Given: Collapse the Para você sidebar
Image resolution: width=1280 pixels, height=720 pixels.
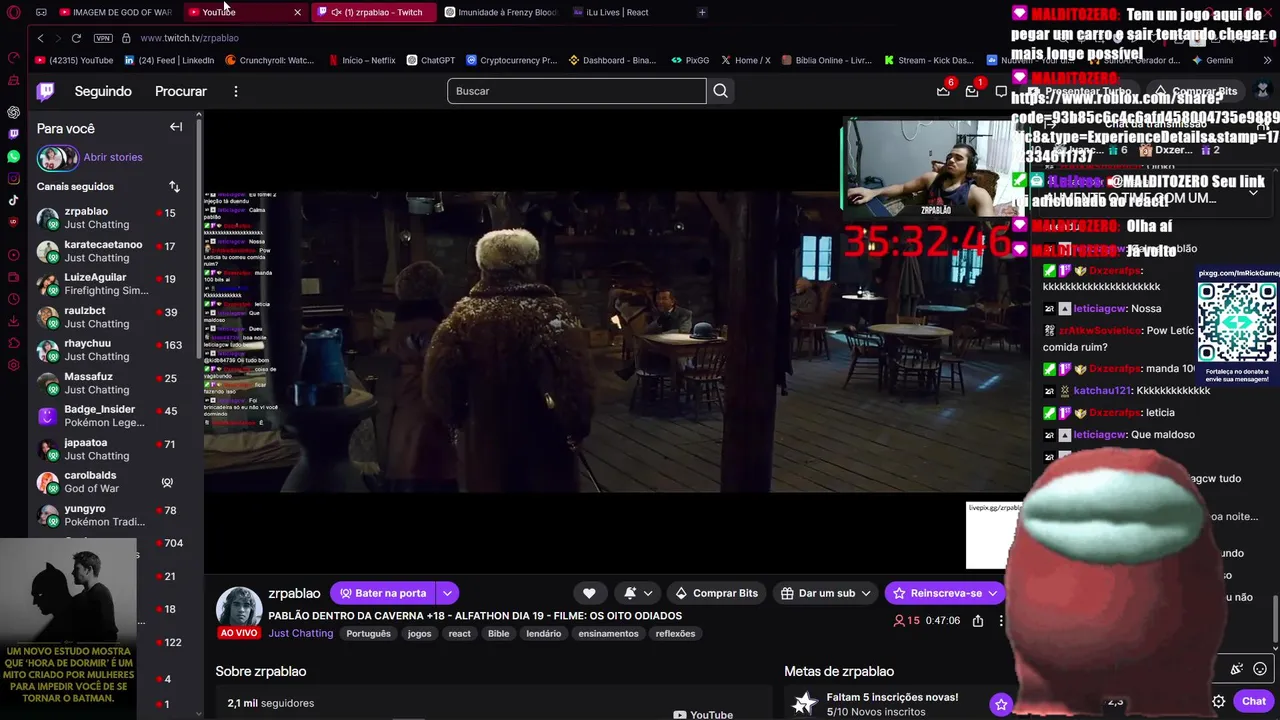Looking at the screenshot, I should click(x=176, y=127).
